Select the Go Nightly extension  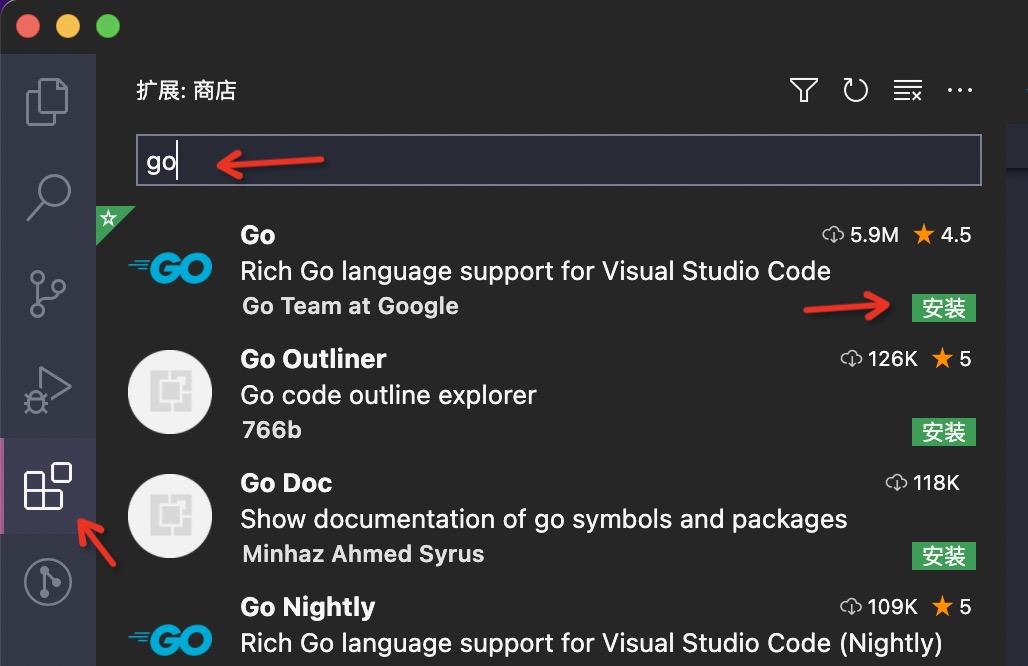point(308,607)
